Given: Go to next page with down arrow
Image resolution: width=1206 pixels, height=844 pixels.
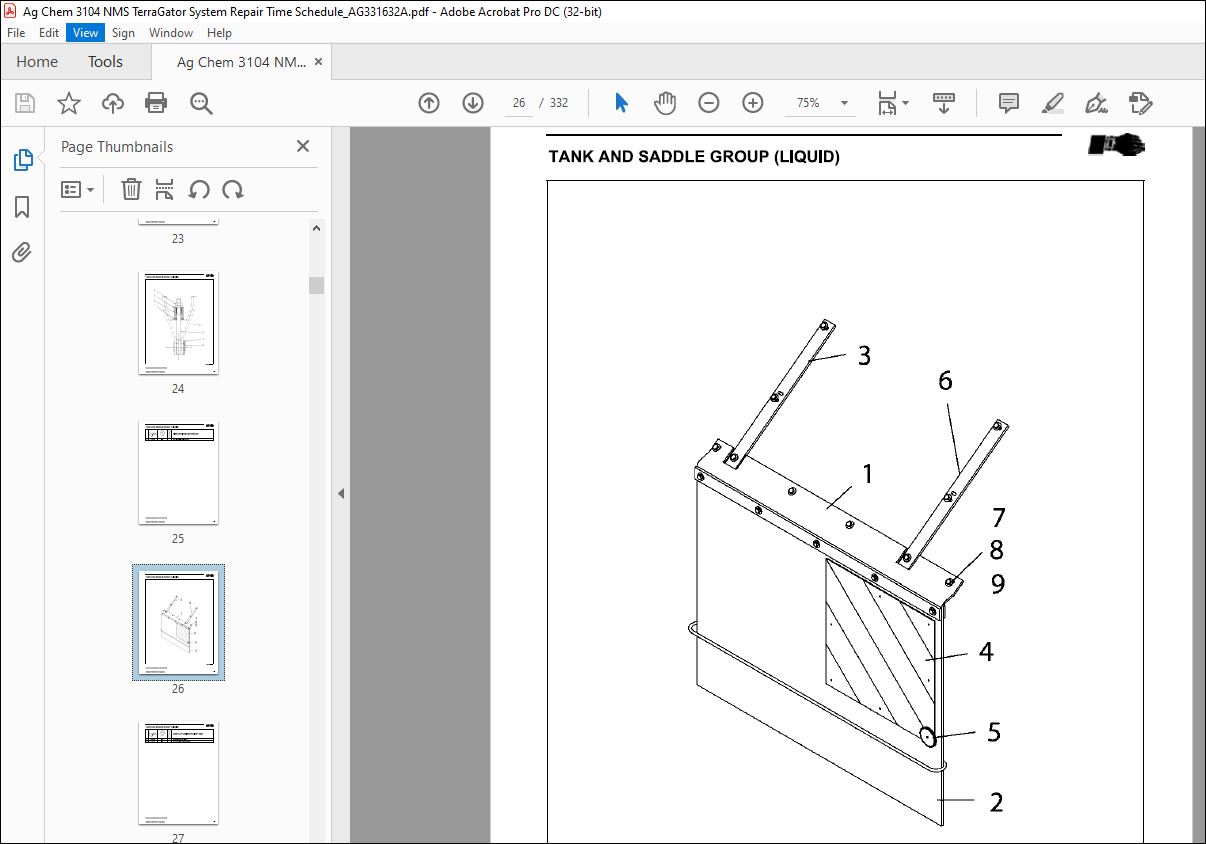Looking at the screenshot, I should 473,103.
